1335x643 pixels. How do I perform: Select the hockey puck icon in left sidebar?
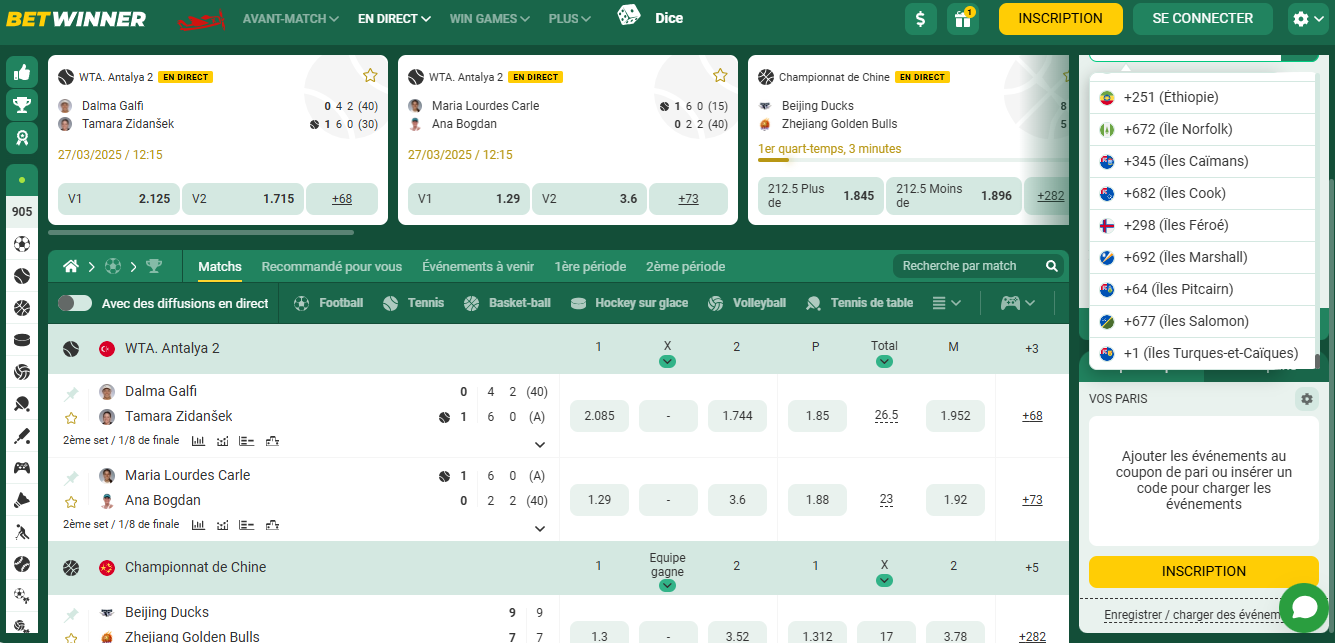click(x=22, y=340)
